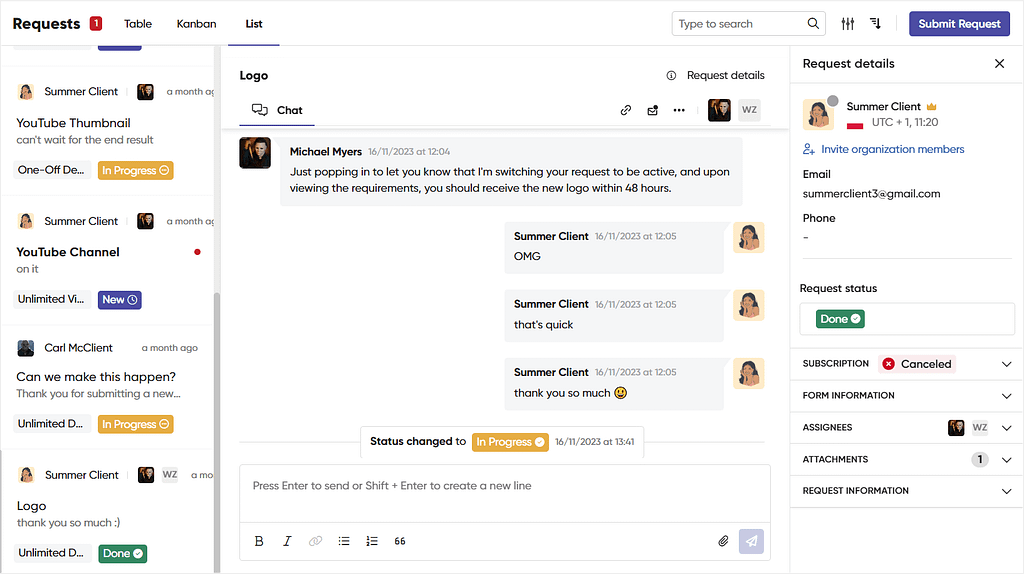The height and width of the screenshot is (574, 1024).
Task: Click the mail notification icon in chat header
Action: point(652,110)
